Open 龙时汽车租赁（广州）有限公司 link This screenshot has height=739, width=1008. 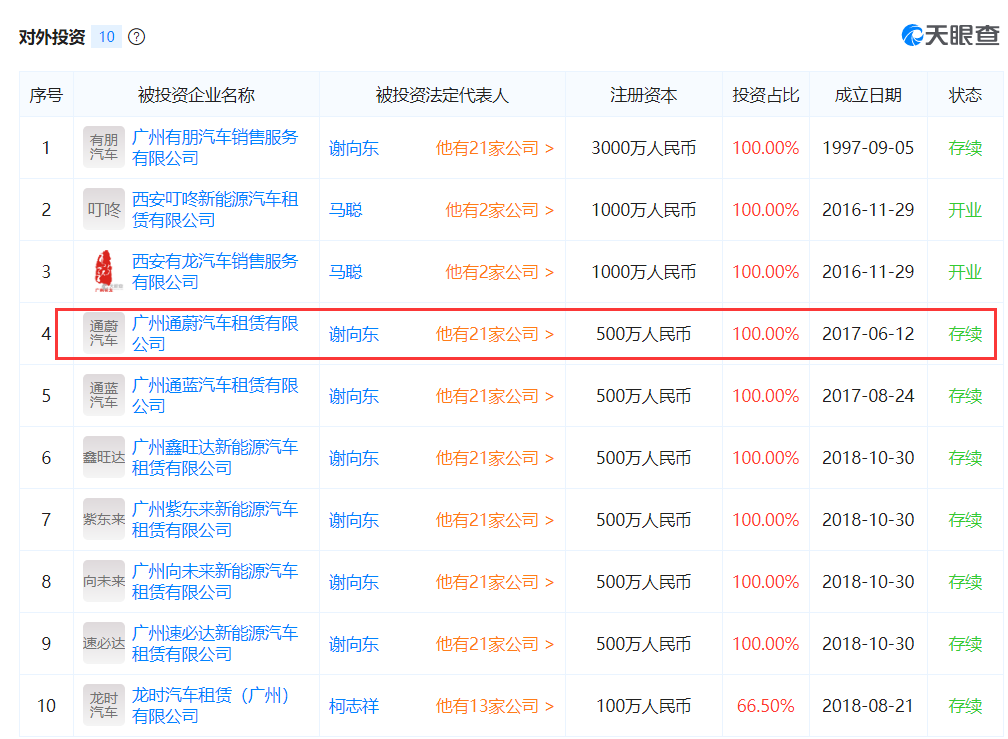tap(211, 706)
